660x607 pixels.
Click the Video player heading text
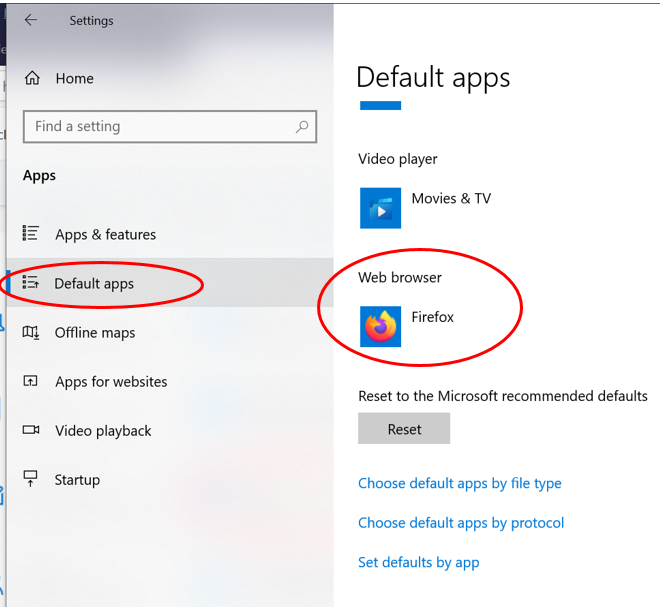click(398, 159)
